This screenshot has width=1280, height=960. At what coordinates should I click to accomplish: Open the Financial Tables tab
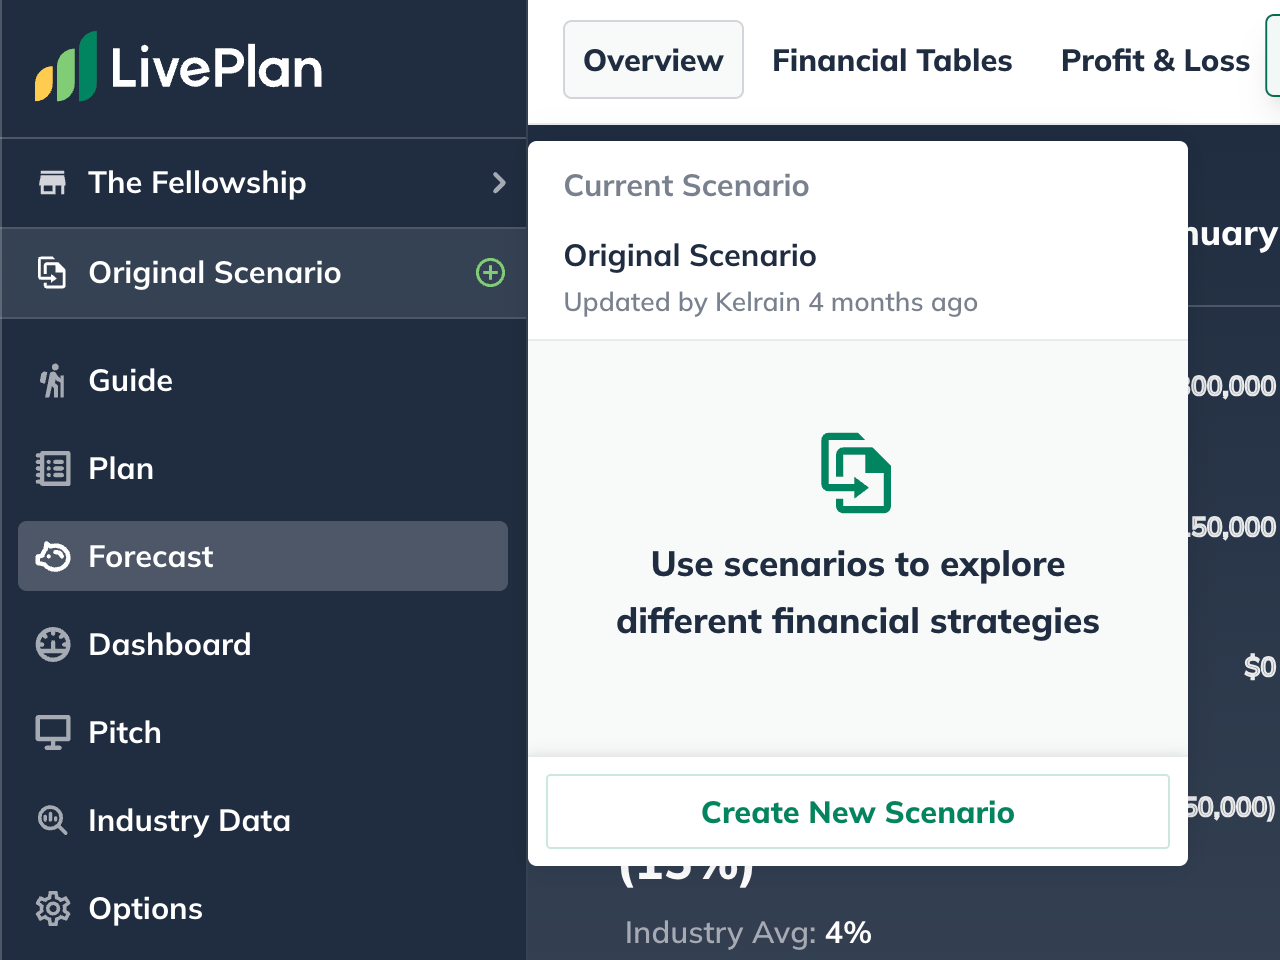892,60
